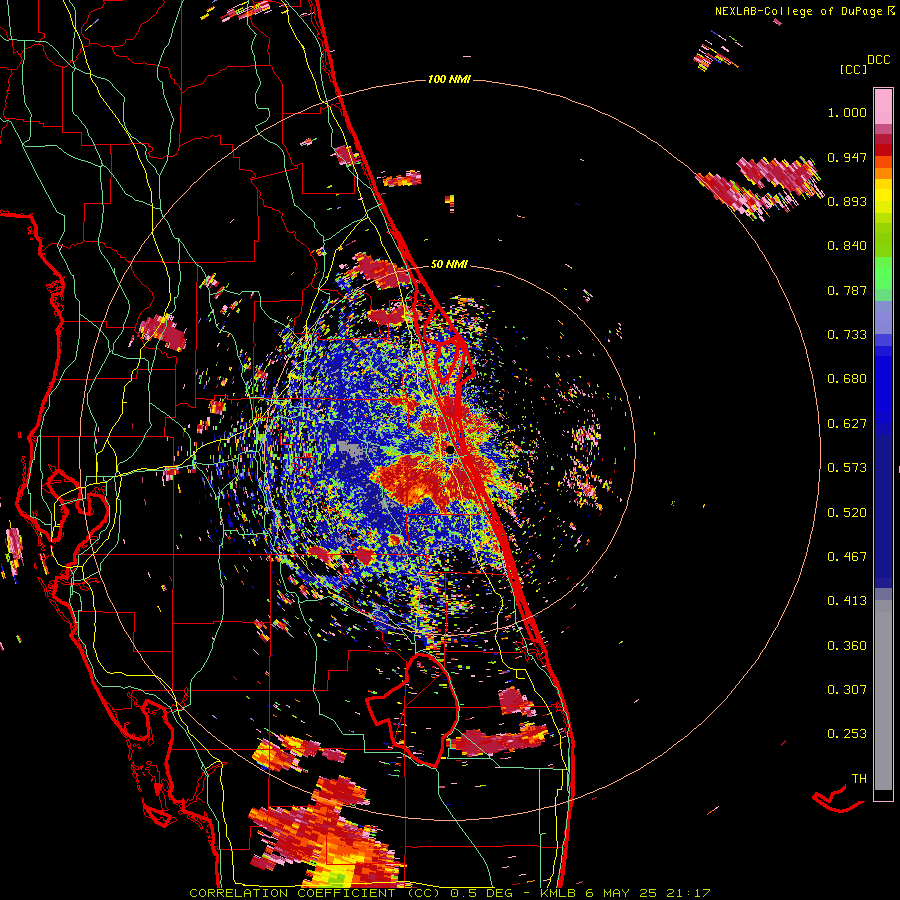
Task: Click the bright green segment of the color bar
Action: [883, 273]
